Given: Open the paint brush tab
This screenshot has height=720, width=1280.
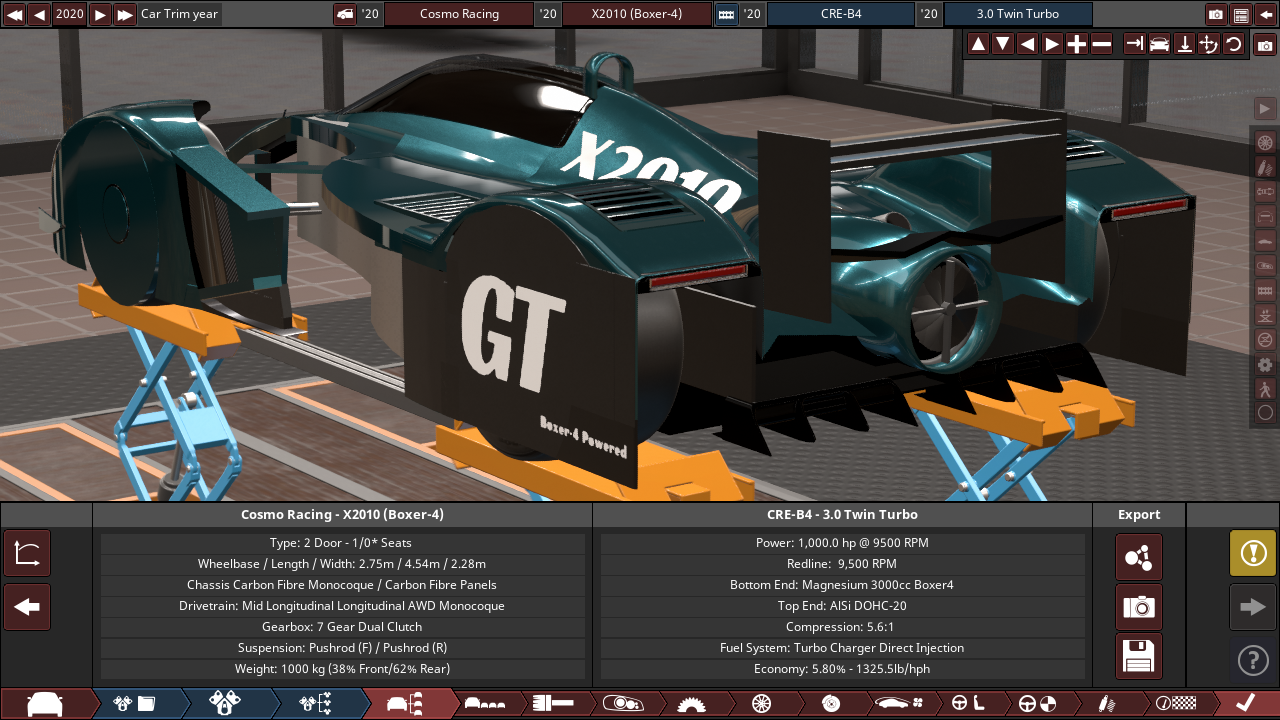Looking at the screenshot, I should [x=552, y=704].
